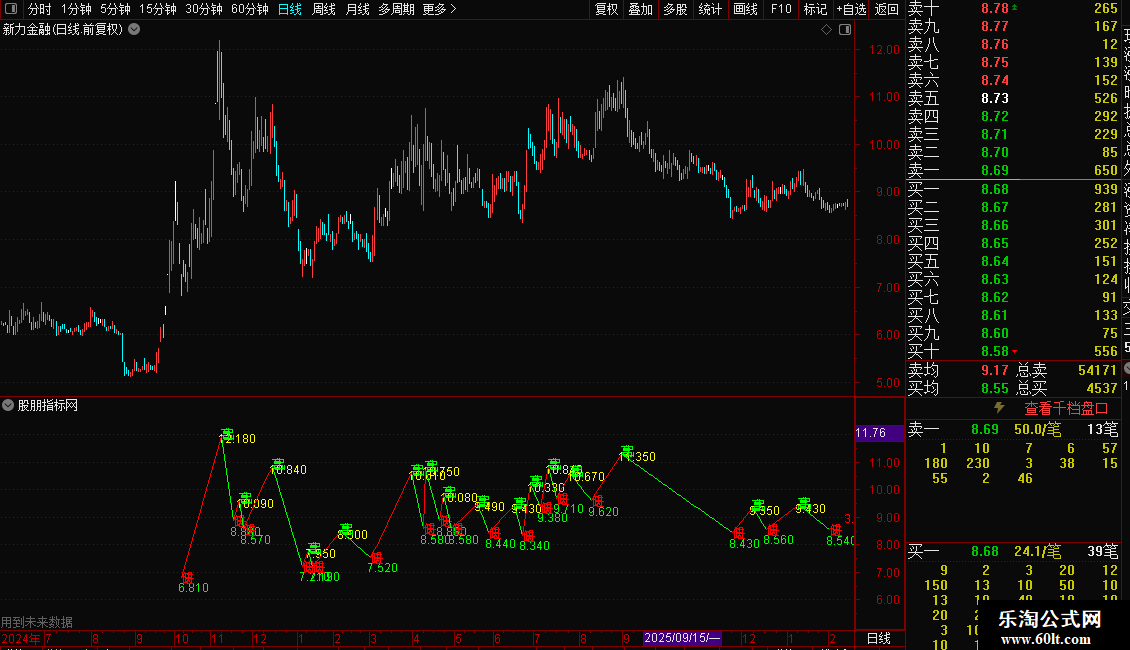
Task: Switch to 分时 intraday view
Action: point(40,9)
